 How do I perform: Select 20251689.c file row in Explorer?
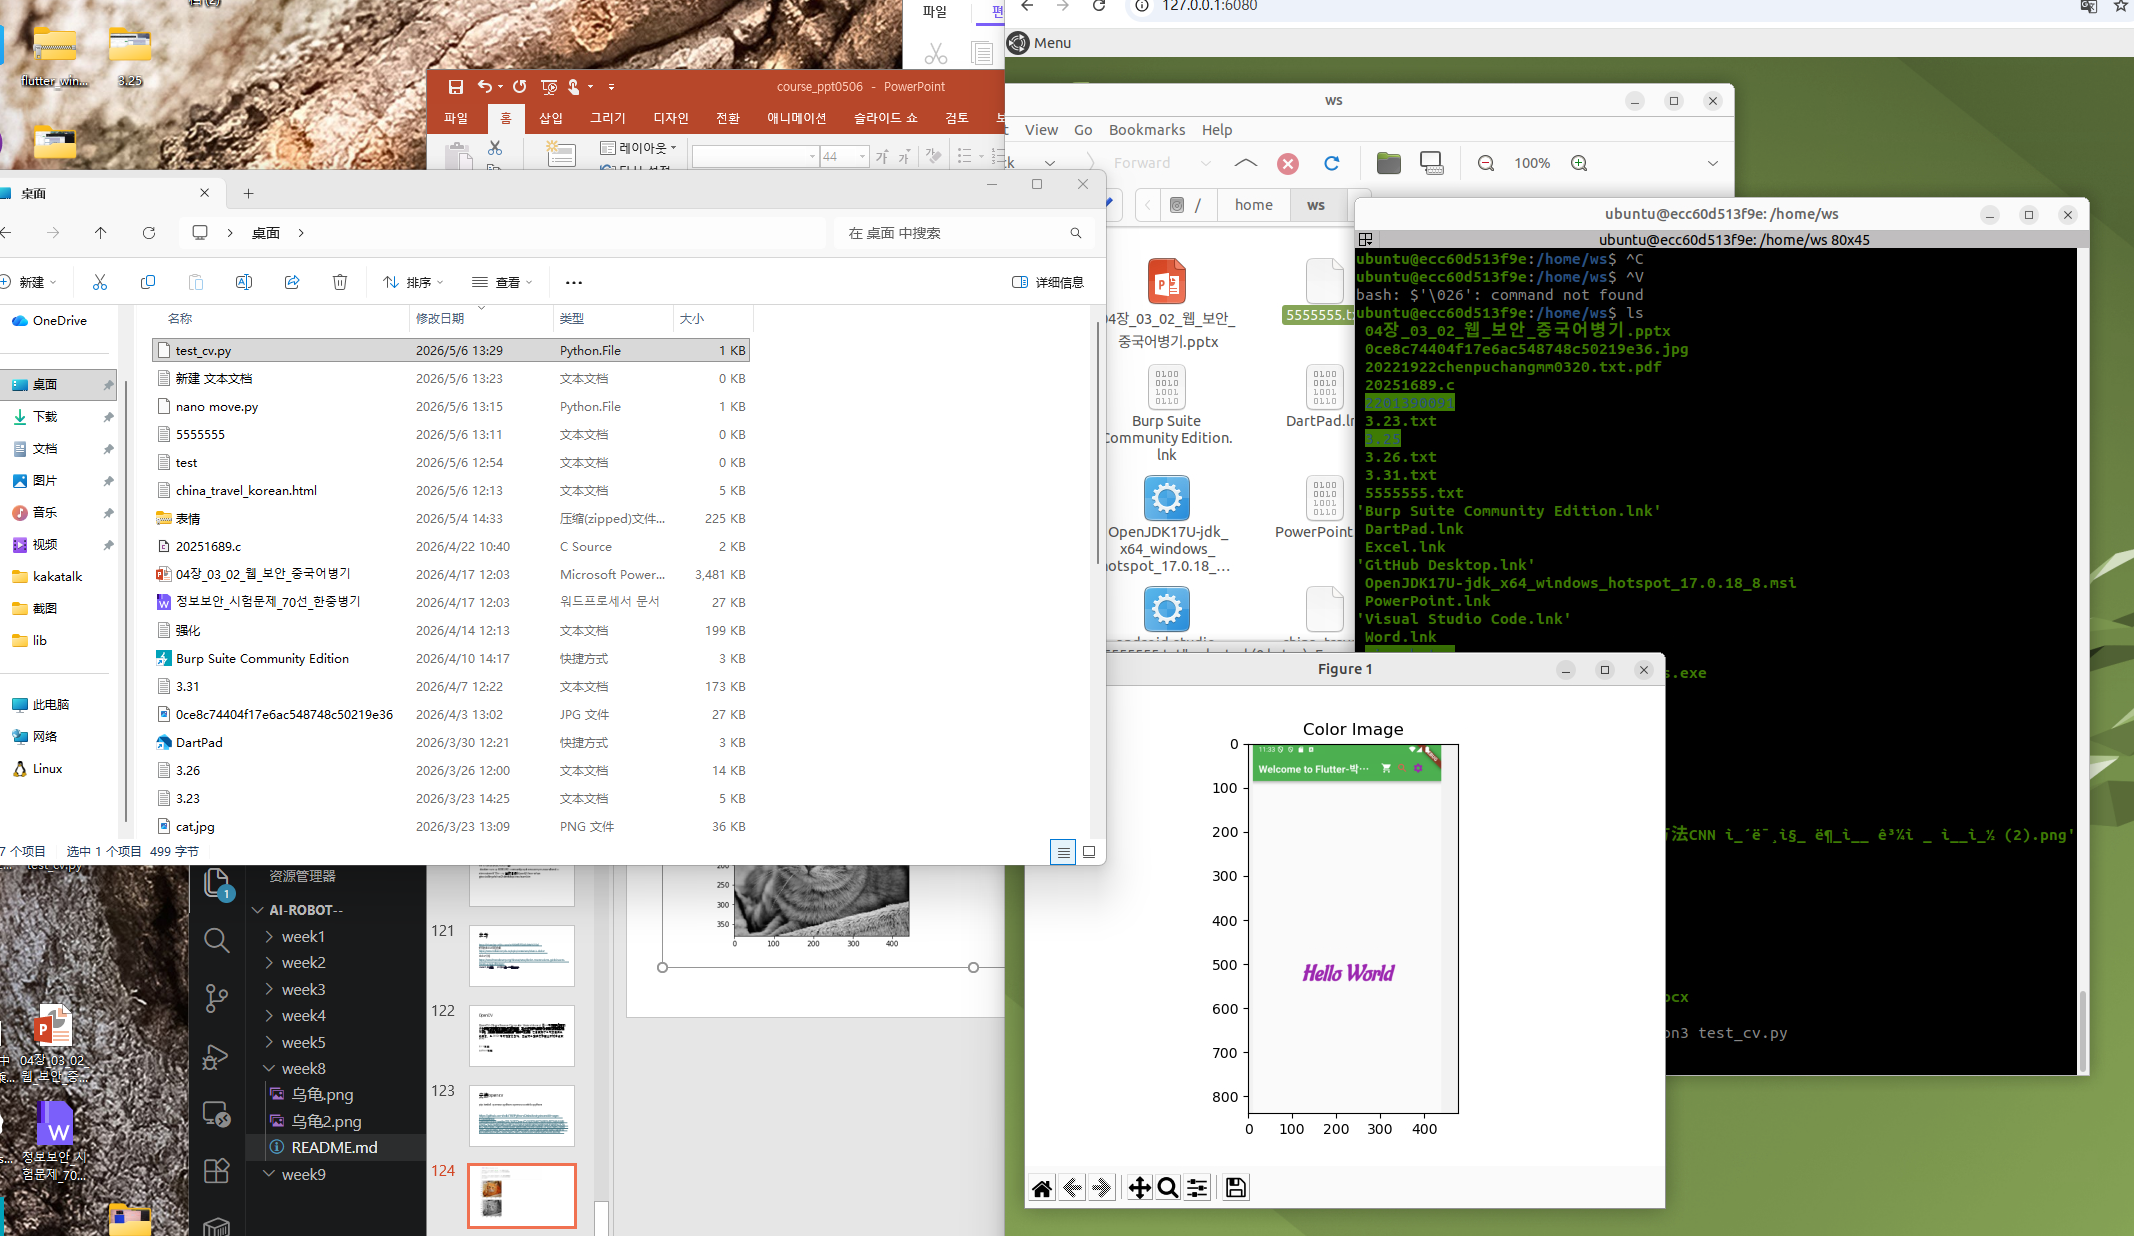[x=451, y=547]
